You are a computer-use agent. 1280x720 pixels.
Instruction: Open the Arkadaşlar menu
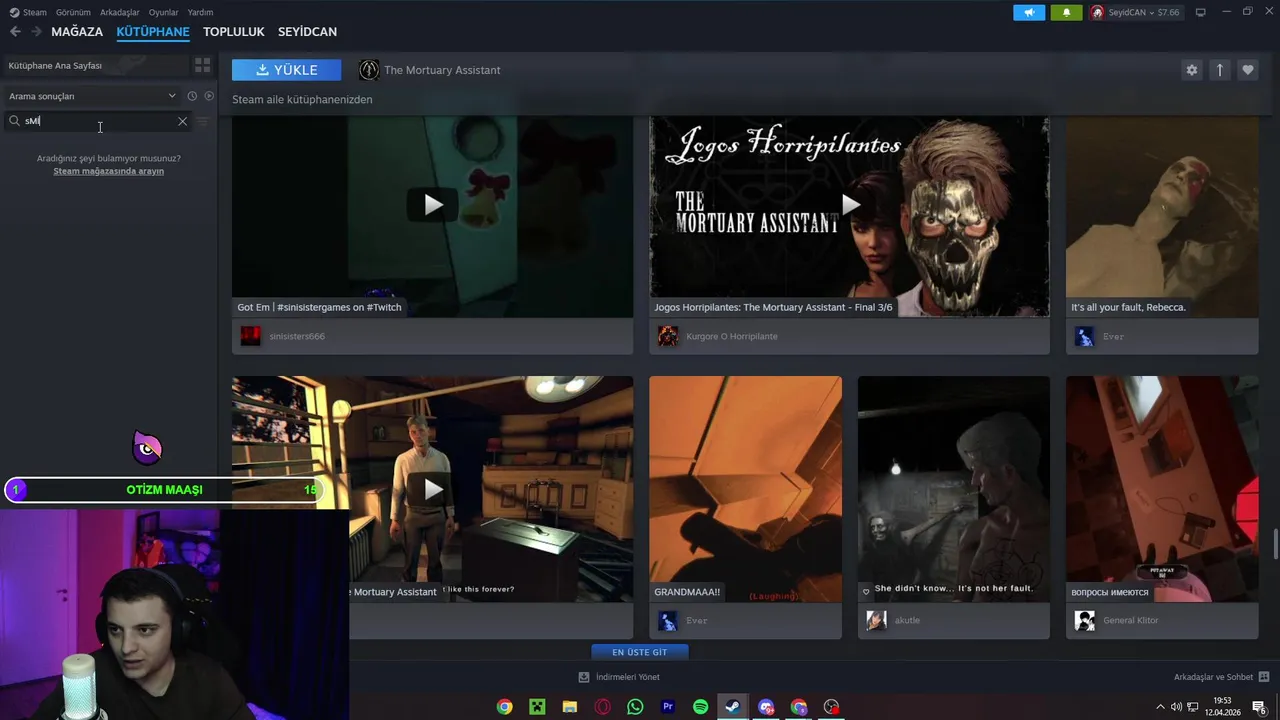pos(120,12)
